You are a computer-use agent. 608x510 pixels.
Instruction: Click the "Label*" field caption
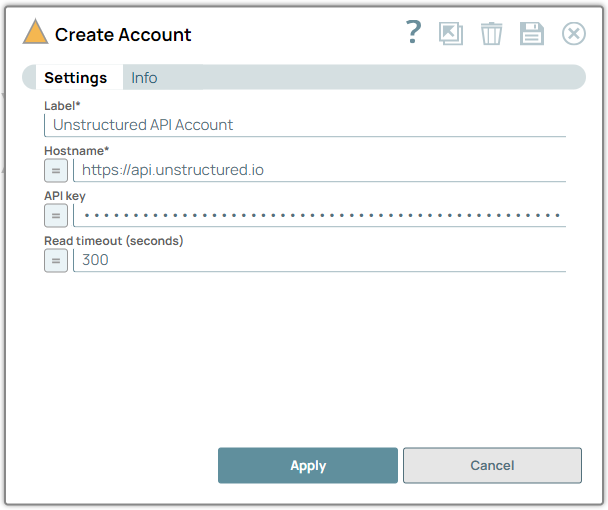[x=62, y=105]
